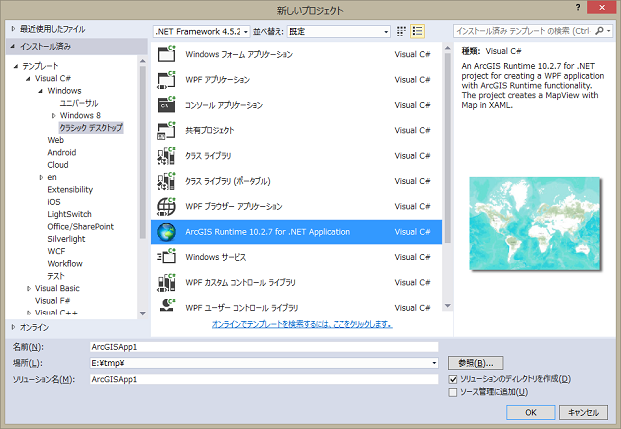Click the コンソール アプリケーション template icon
621x429 pixels.
point(166,105)
